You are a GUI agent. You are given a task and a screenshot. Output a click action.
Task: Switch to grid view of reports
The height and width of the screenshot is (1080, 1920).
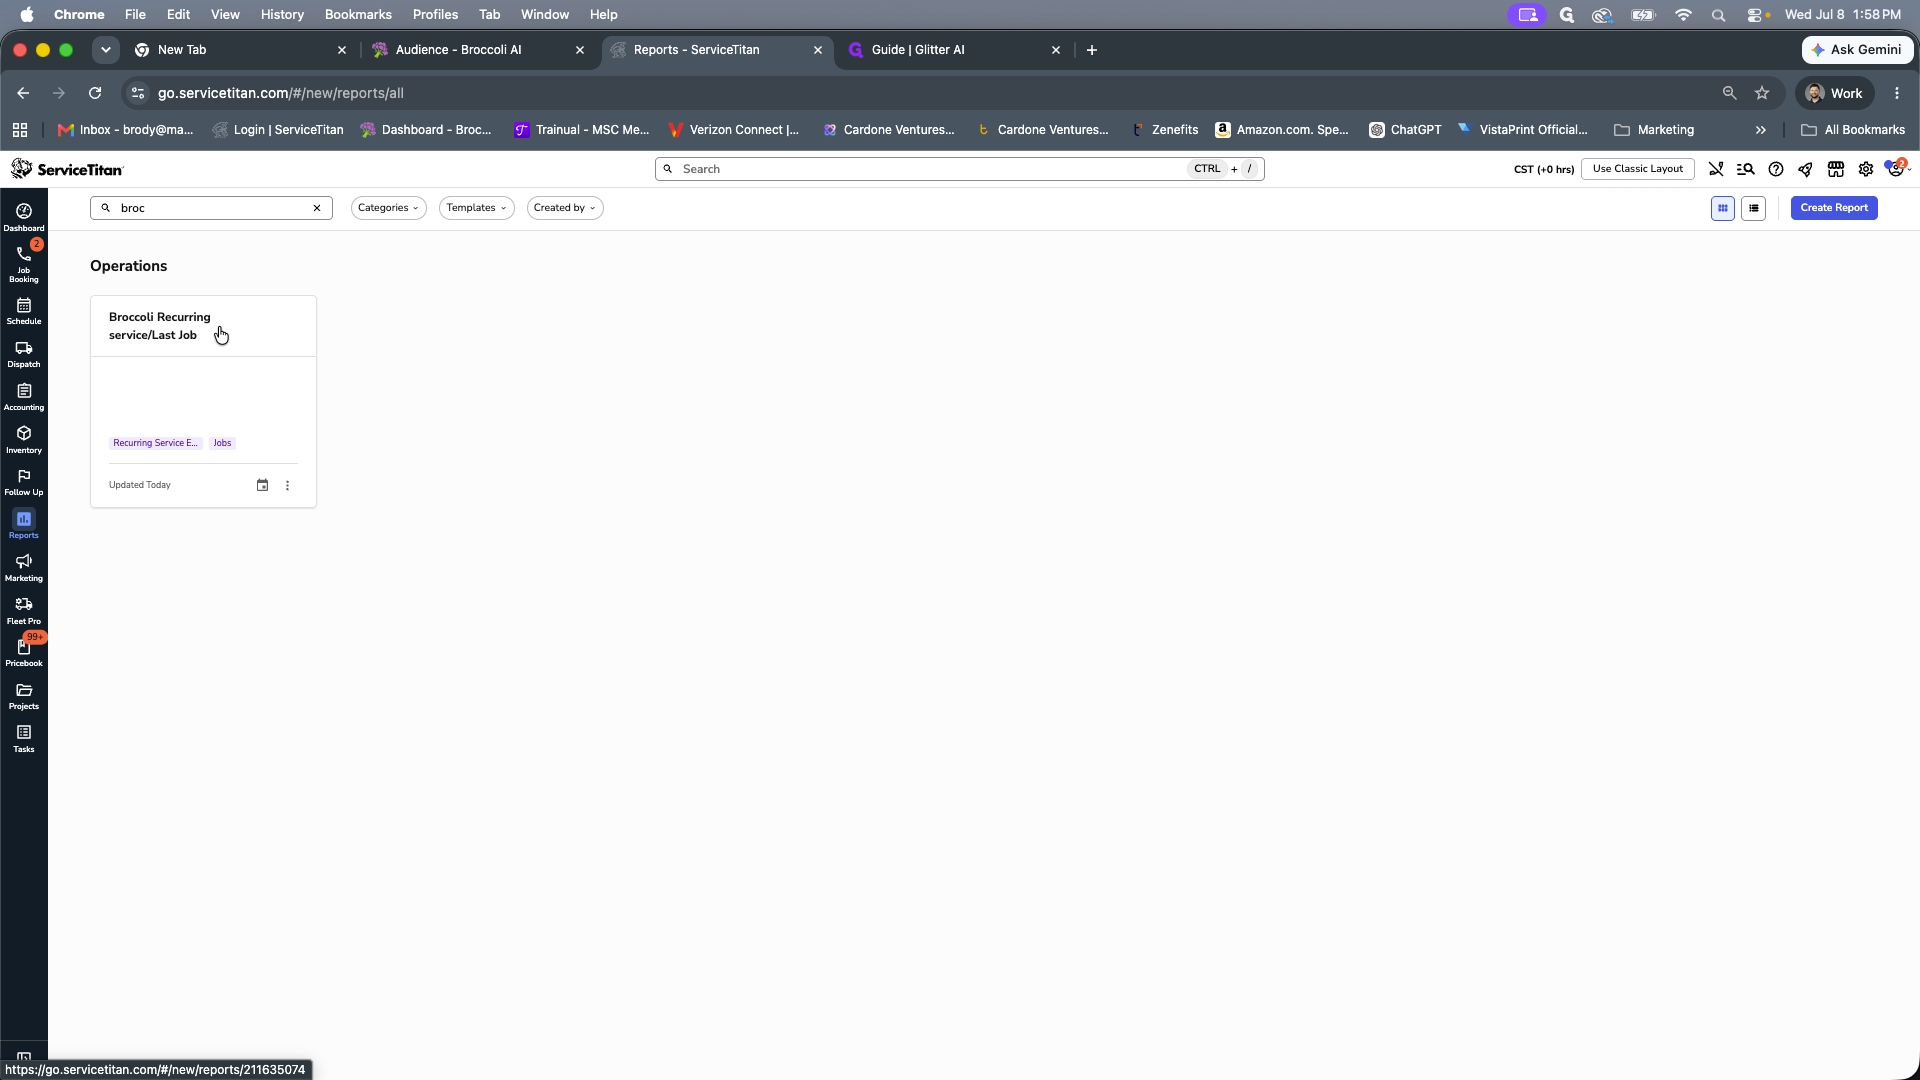coord(1722,208)
